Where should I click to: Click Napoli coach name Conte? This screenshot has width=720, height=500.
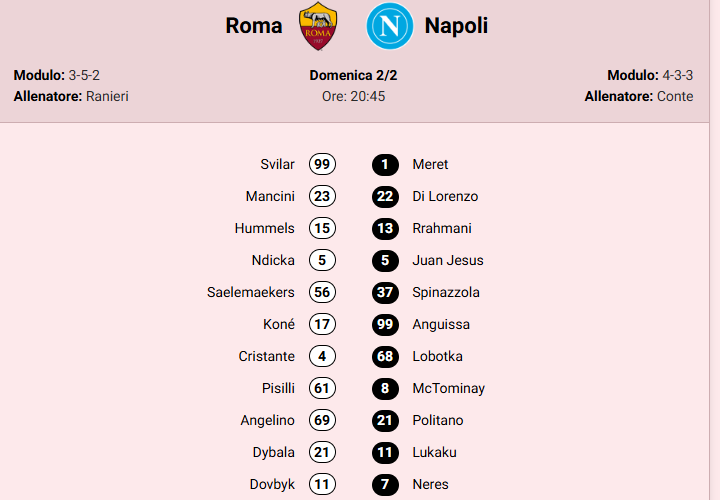[x=675, y=97]
